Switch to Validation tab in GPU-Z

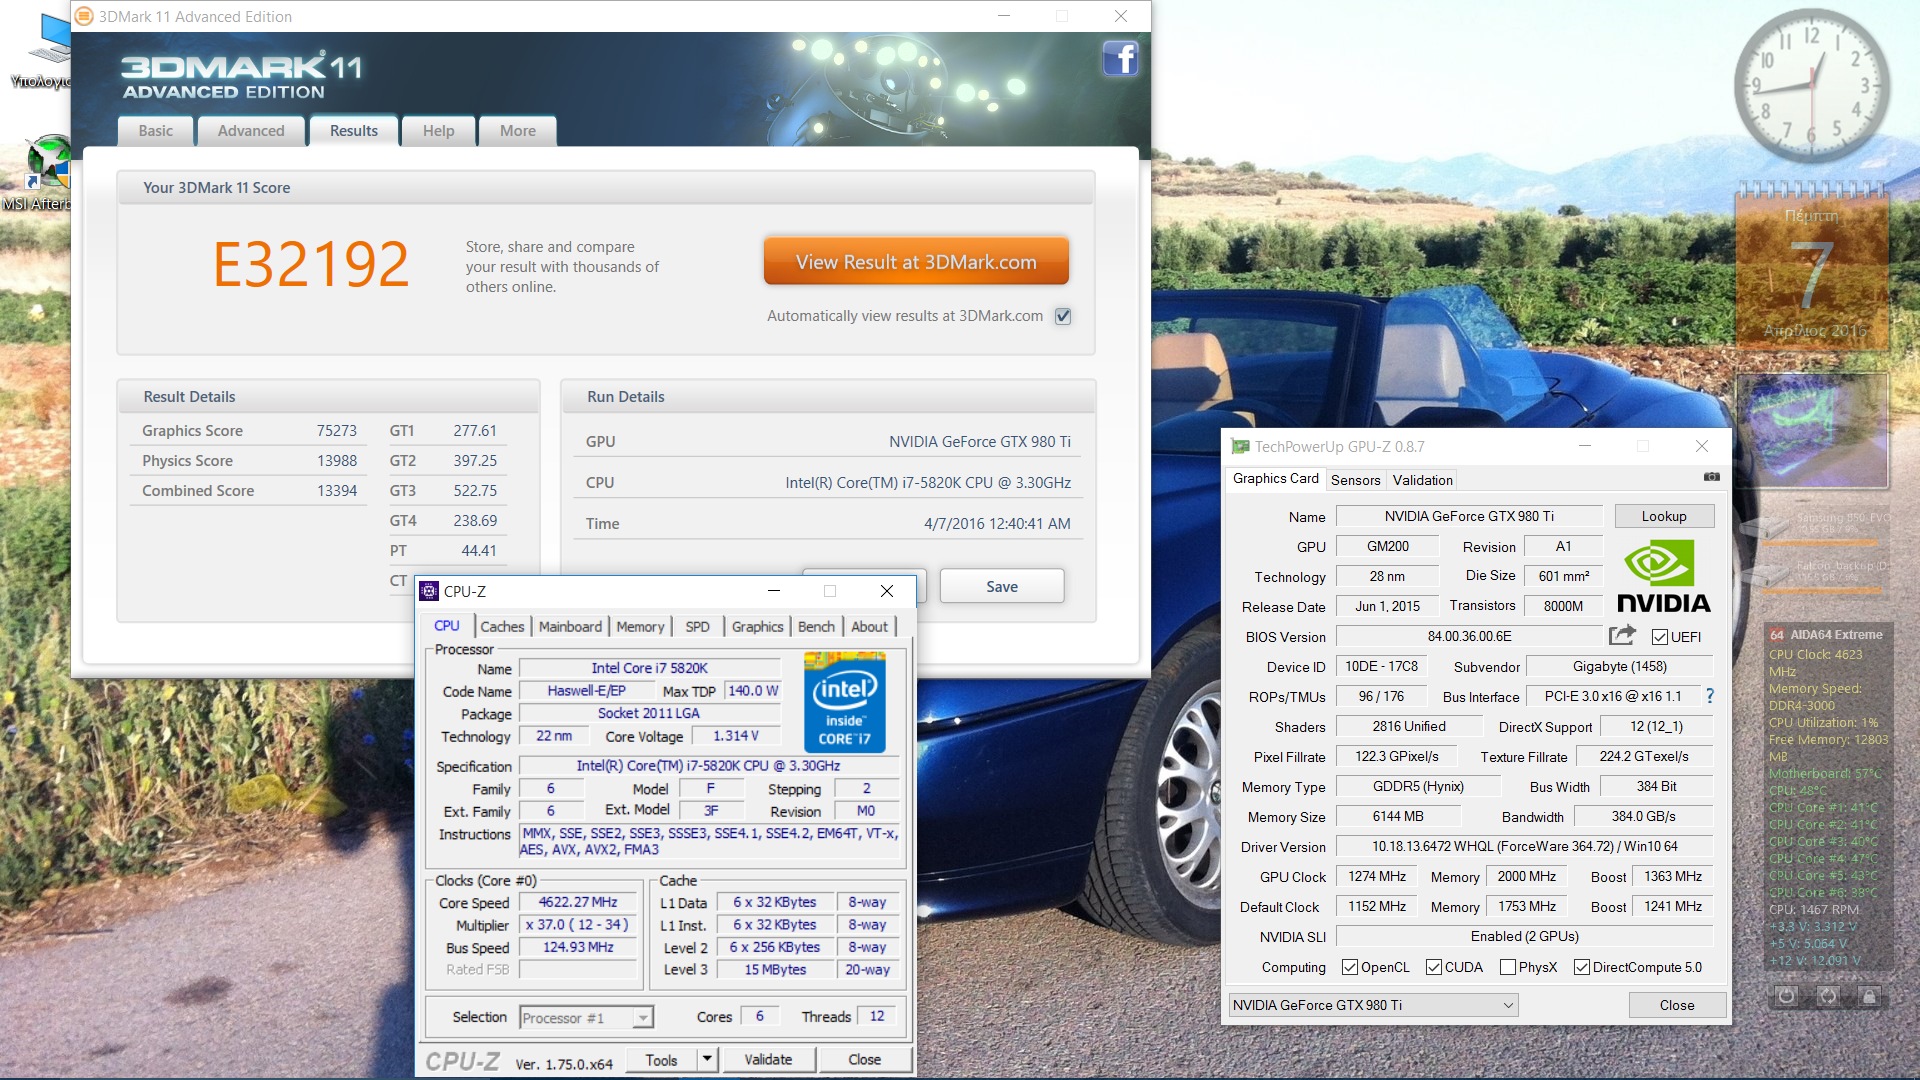[x=1422, y=480]
